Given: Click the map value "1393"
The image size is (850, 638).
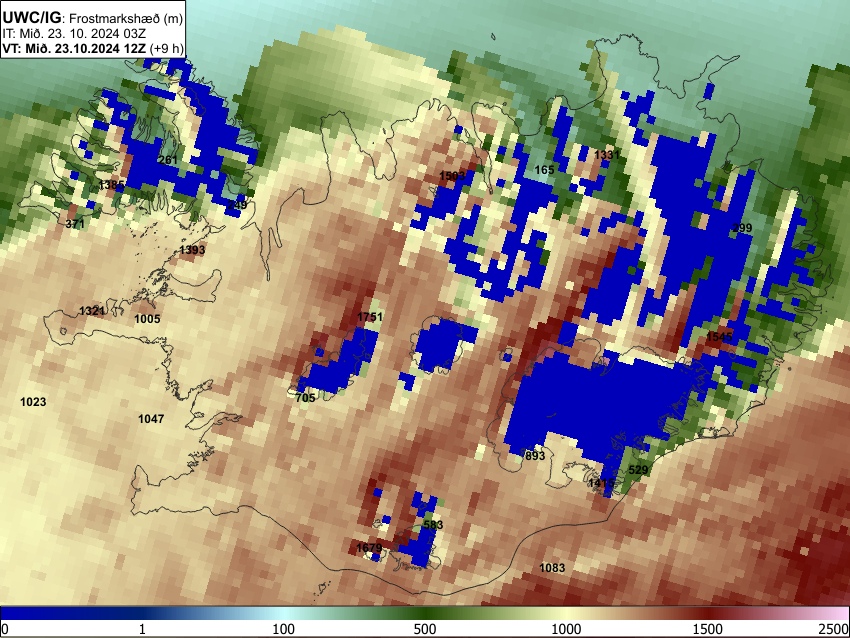Looking at the screenshot, I should pos(192,250).
